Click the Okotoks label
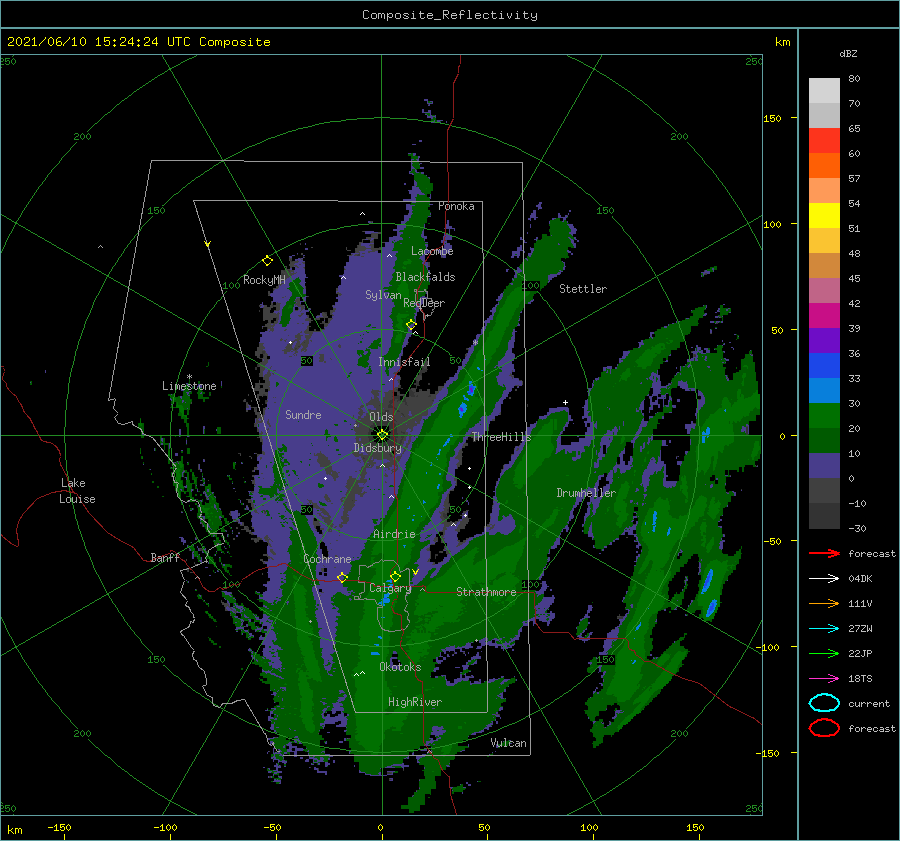The width and height of the screenshot is (900, 841). (x=400, y=667)
